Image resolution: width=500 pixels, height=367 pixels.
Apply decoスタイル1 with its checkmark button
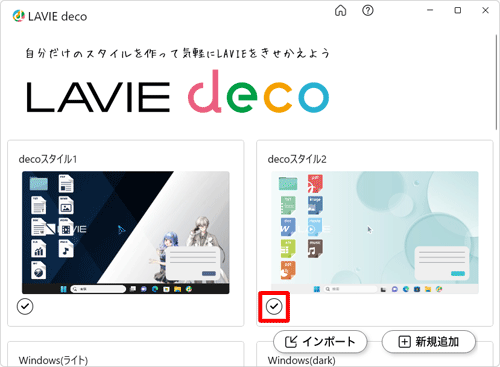pyautogui.click(x=25, y=306)
